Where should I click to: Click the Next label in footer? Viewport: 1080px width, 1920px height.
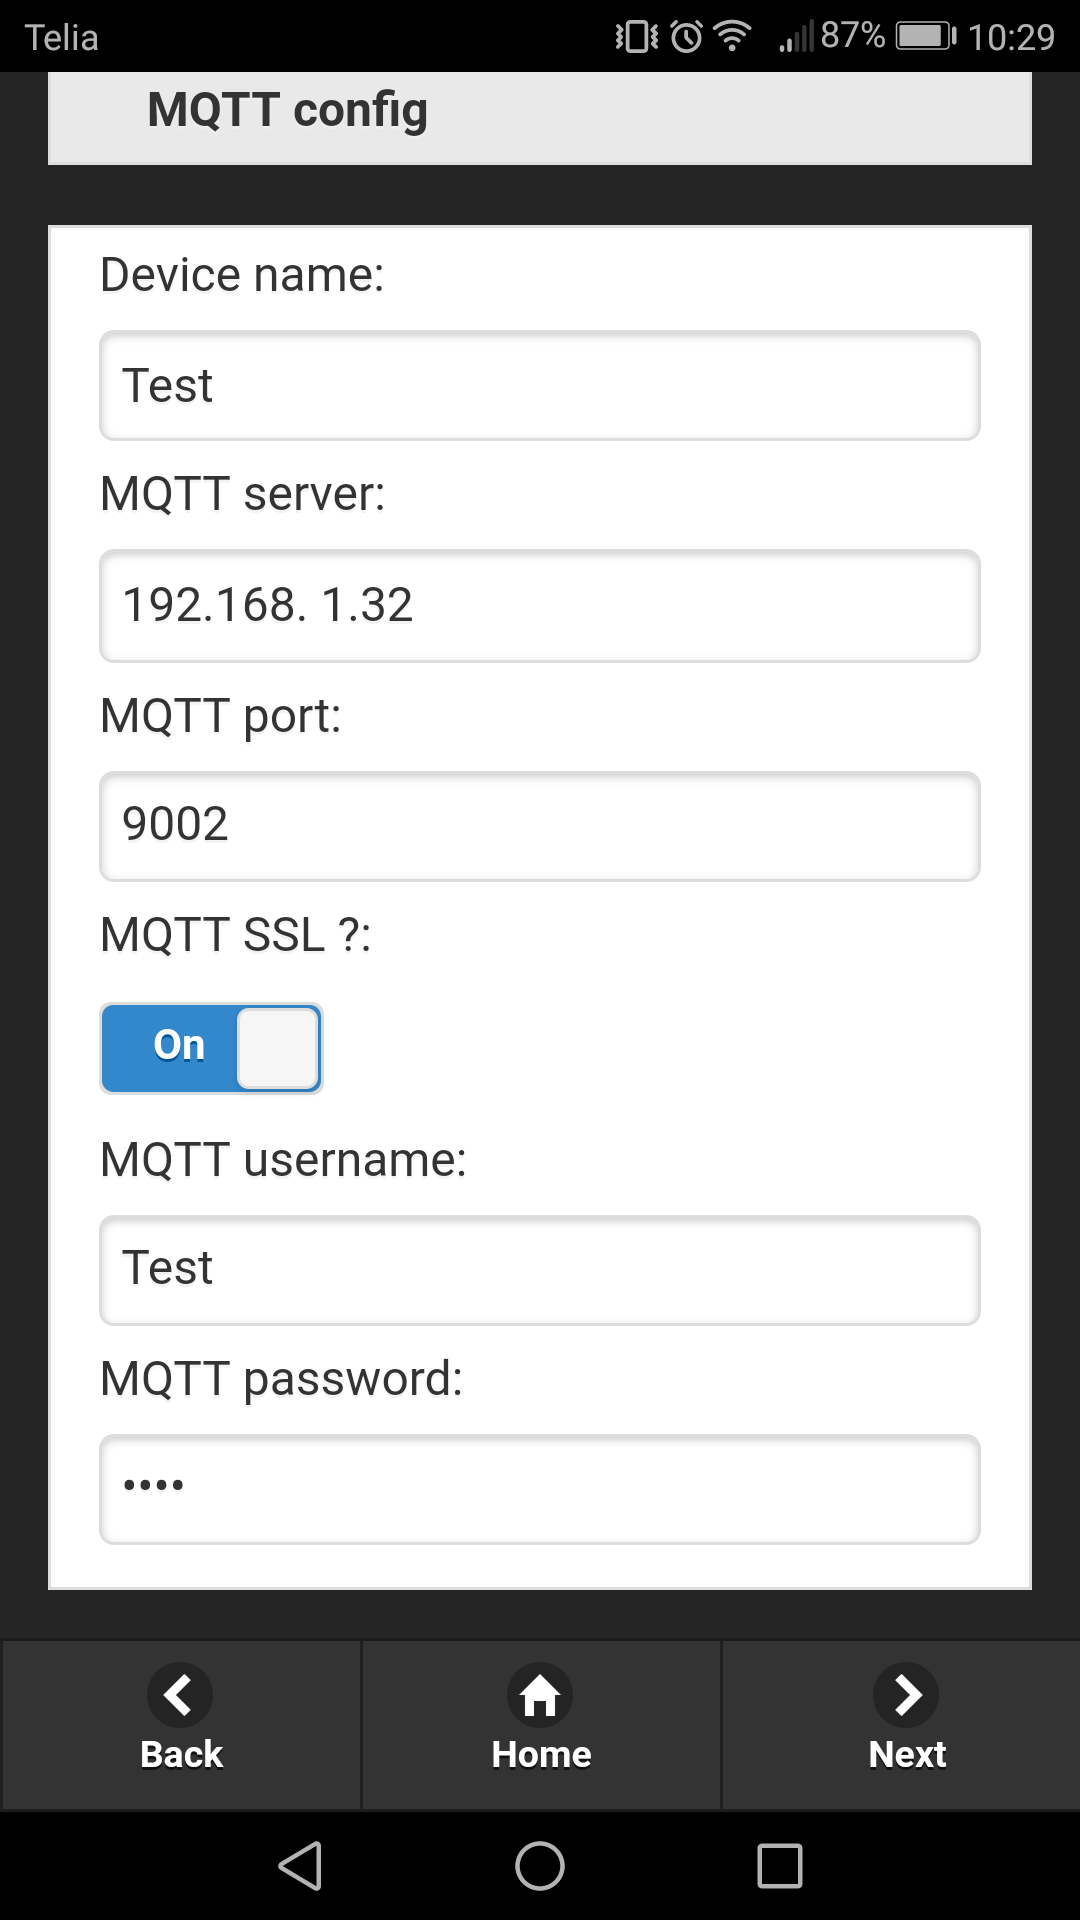(x=907, y=1754)
